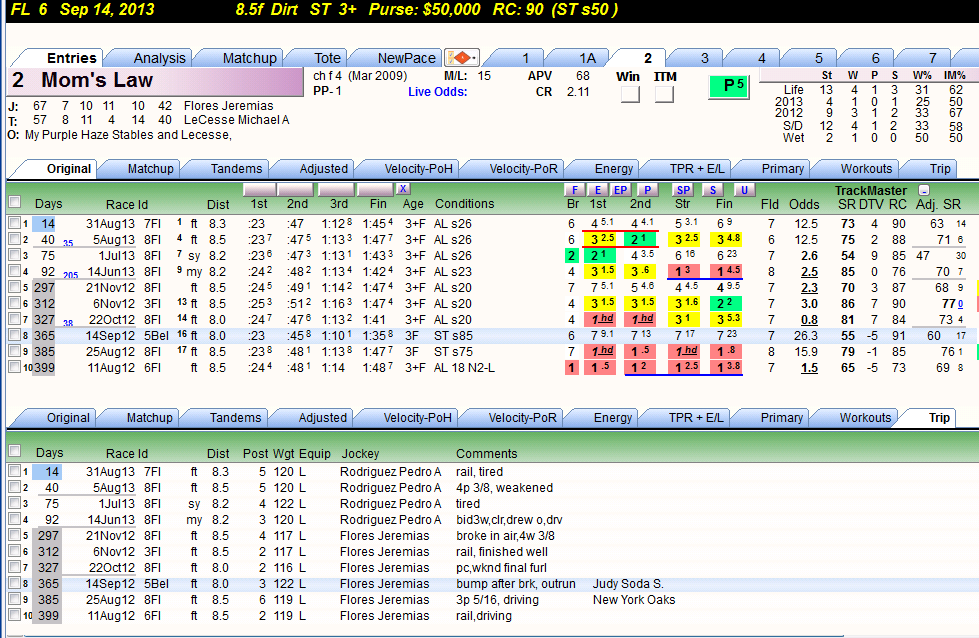Open the dropdown arrow beside the orange diamond
This screenshot has height=638, width=979.
pyautogui.click(x=475, y=58)
